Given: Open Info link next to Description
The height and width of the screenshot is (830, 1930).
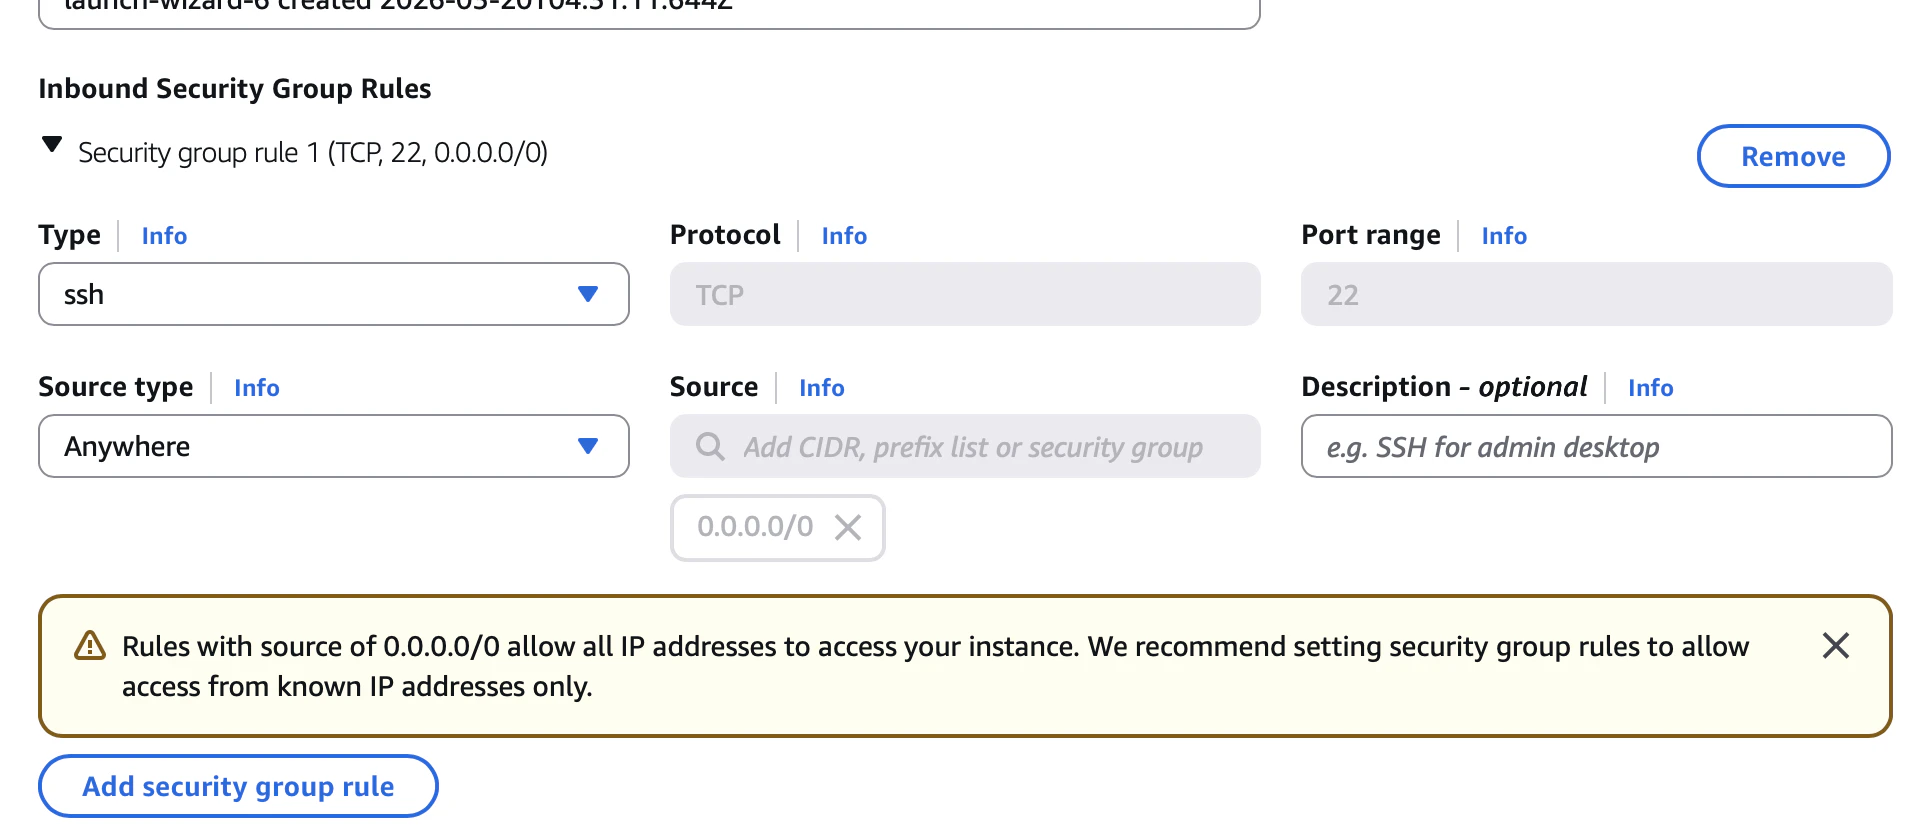Looking at the screenshot, I should pos(1650,388).
